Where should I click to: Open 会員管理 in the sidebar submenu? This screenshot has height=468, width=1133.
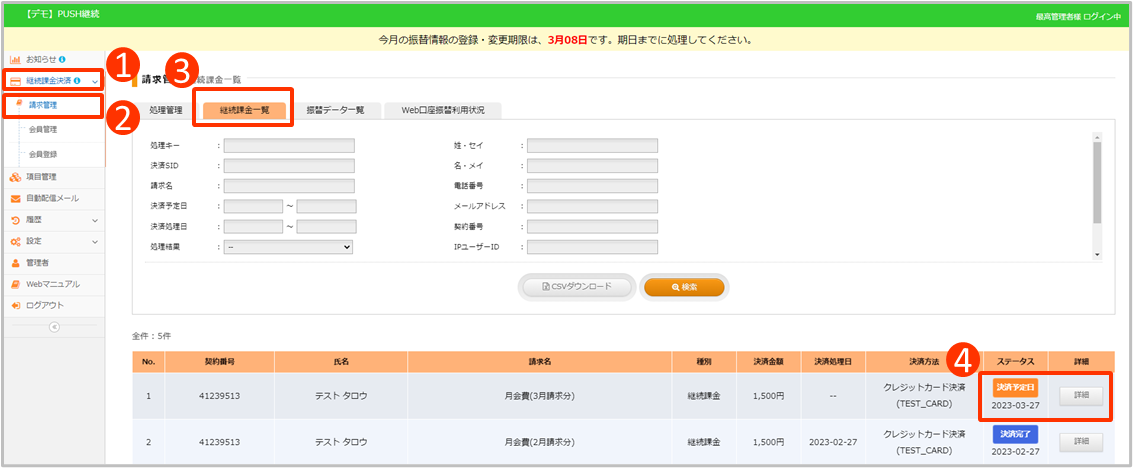click(x=43, y=129)
